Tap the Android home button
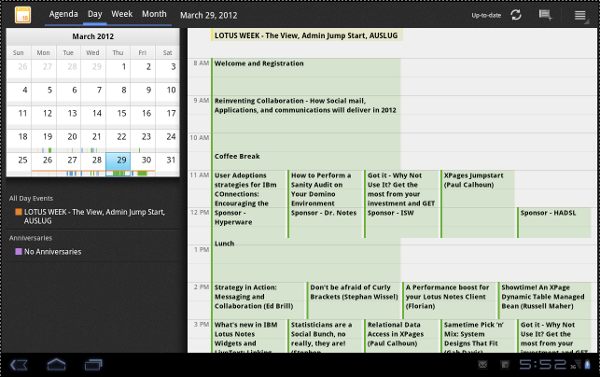The height and width of the screenshot is (377, 600). coord(56,364)
